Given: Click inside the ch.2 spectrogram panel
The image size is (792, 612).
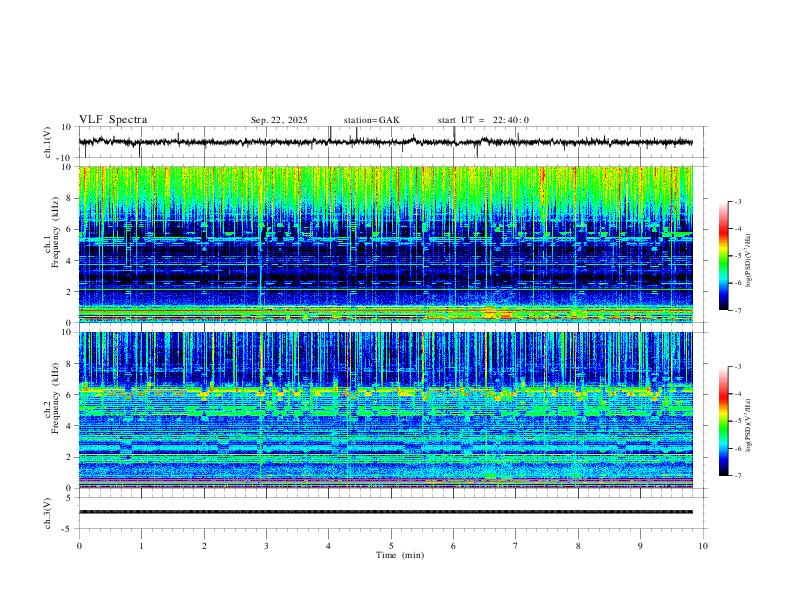Looking at the screenshot, I should coord(386,410).
